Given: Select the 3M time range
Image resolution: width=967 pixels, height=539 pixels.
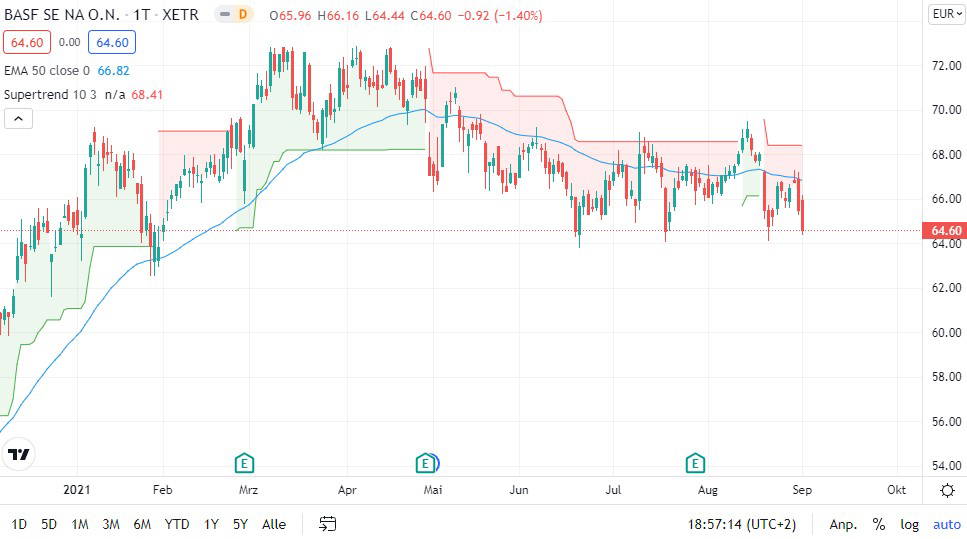Looking at the screenshot, I should coord(111,524).
